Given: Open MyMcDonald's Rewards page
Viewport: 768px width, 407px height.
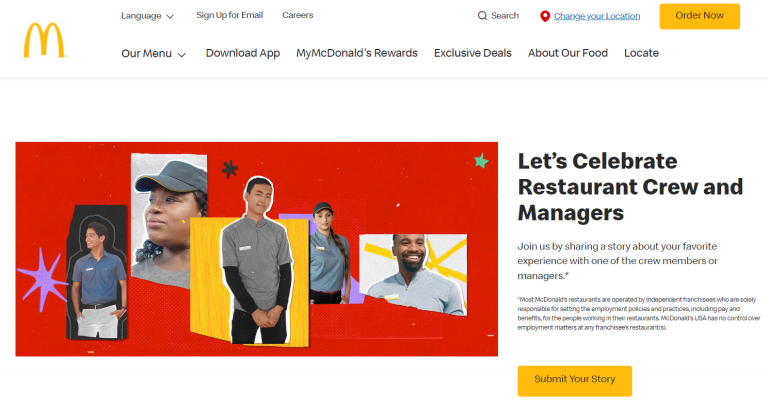Looking at the screenshot, I should tap(357, 53).
